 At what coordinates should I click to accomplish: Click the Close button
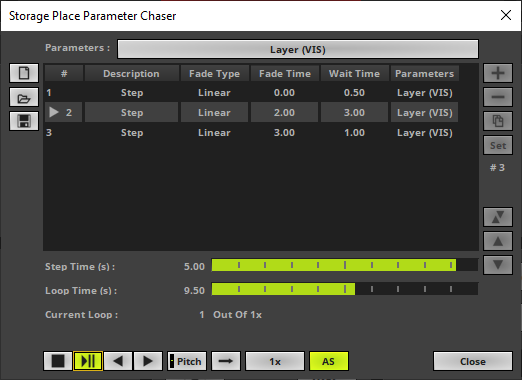[473, 361]
